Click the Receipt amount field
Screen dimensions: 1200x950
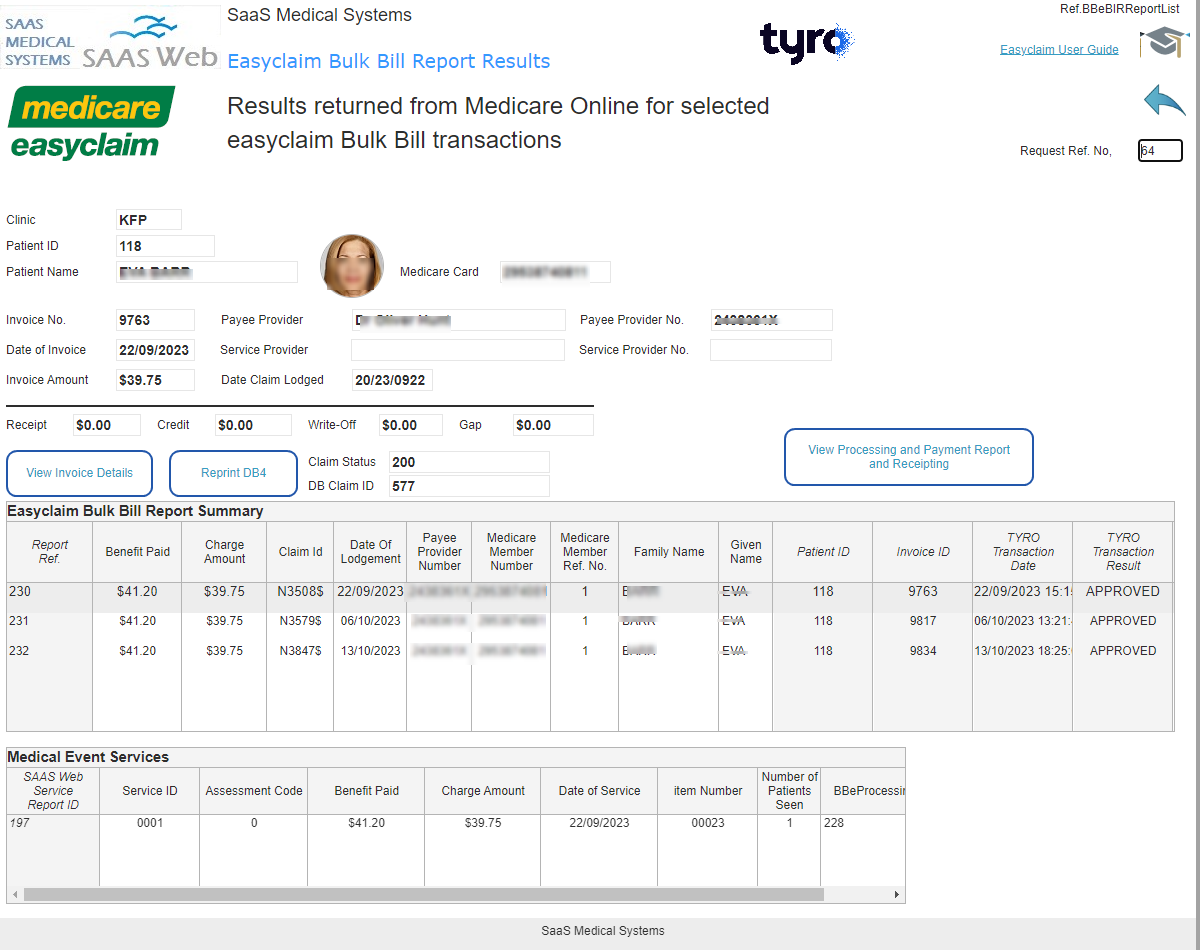(x=107, y=425)
